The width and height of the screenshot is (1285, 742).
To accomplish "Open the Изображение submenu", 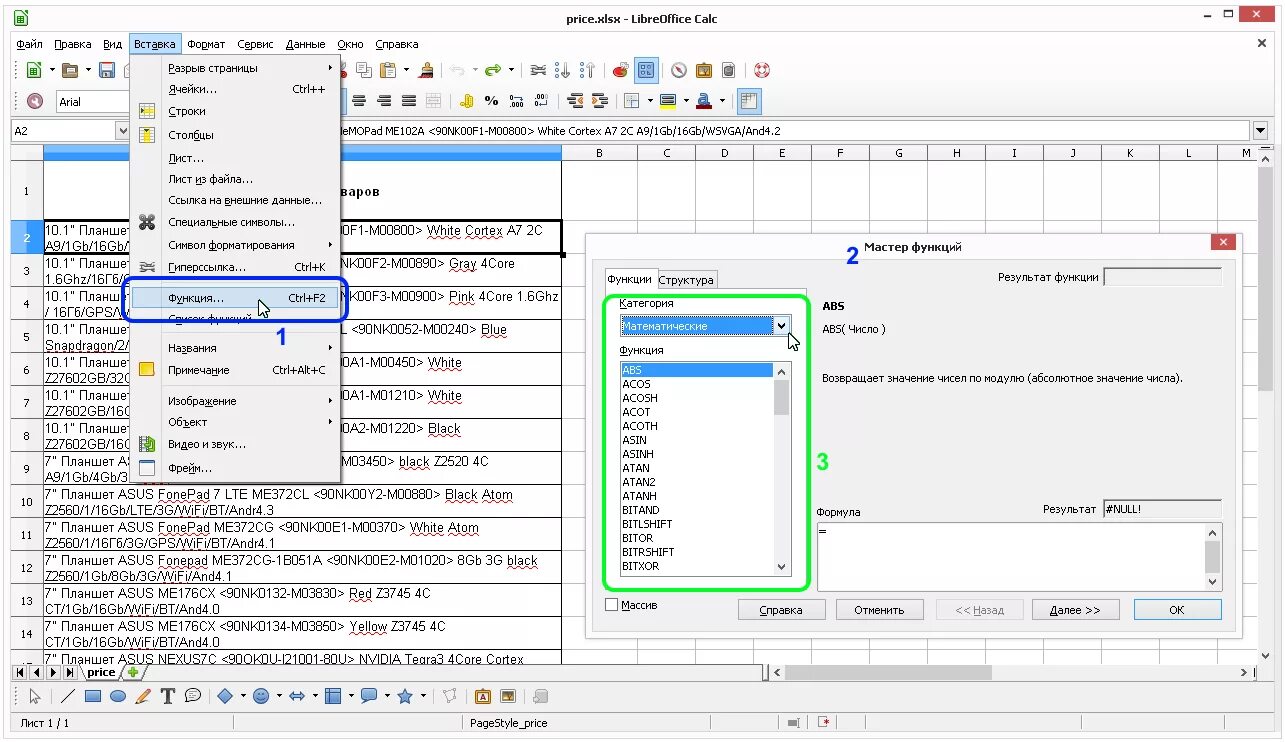I will [x=236, y=401].
